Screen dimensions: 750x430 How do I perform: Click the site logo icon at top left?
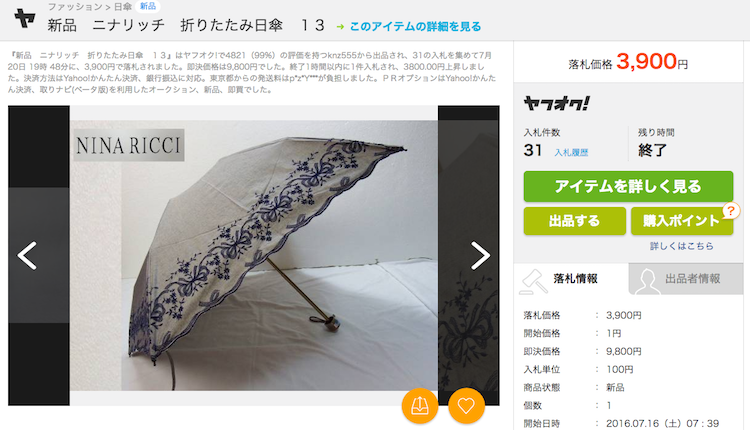click(x=25, y=19)
